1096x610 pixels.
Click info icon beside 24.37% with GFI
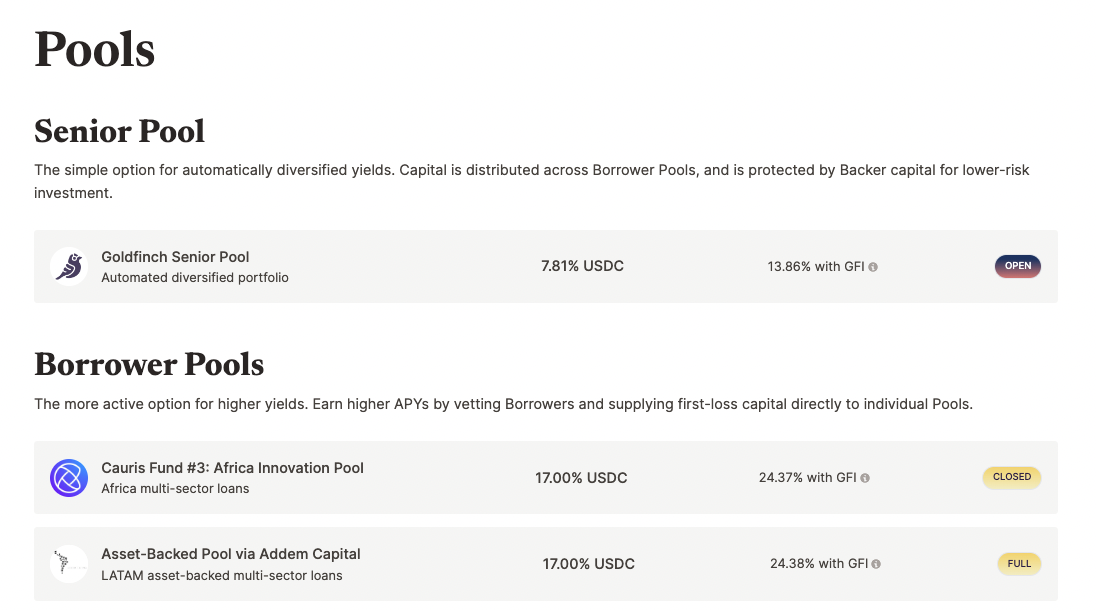pos(865,478)
